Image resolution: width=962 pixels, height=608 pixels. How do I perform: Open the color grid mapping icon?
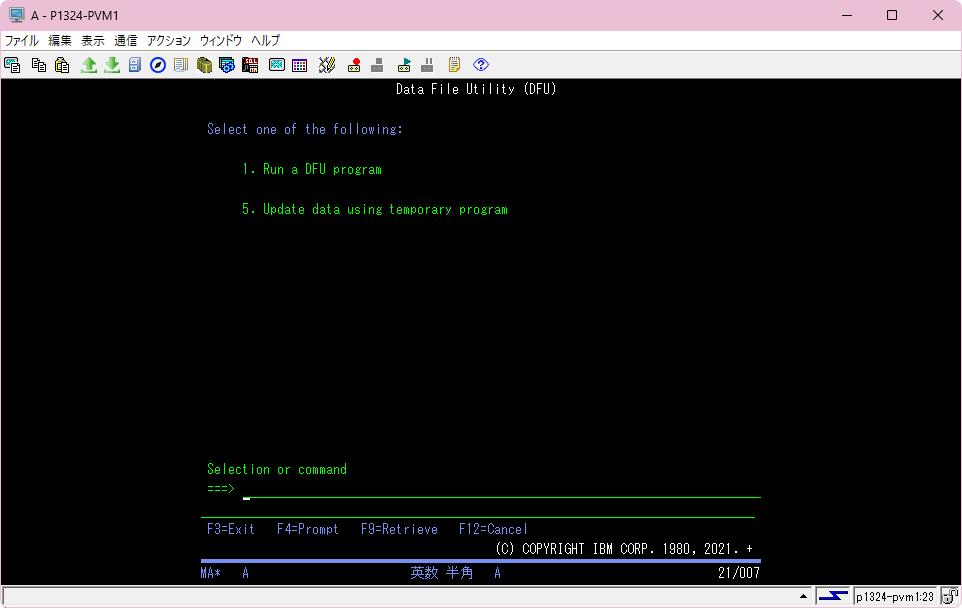pyautogui.click(x=299, y=64)
